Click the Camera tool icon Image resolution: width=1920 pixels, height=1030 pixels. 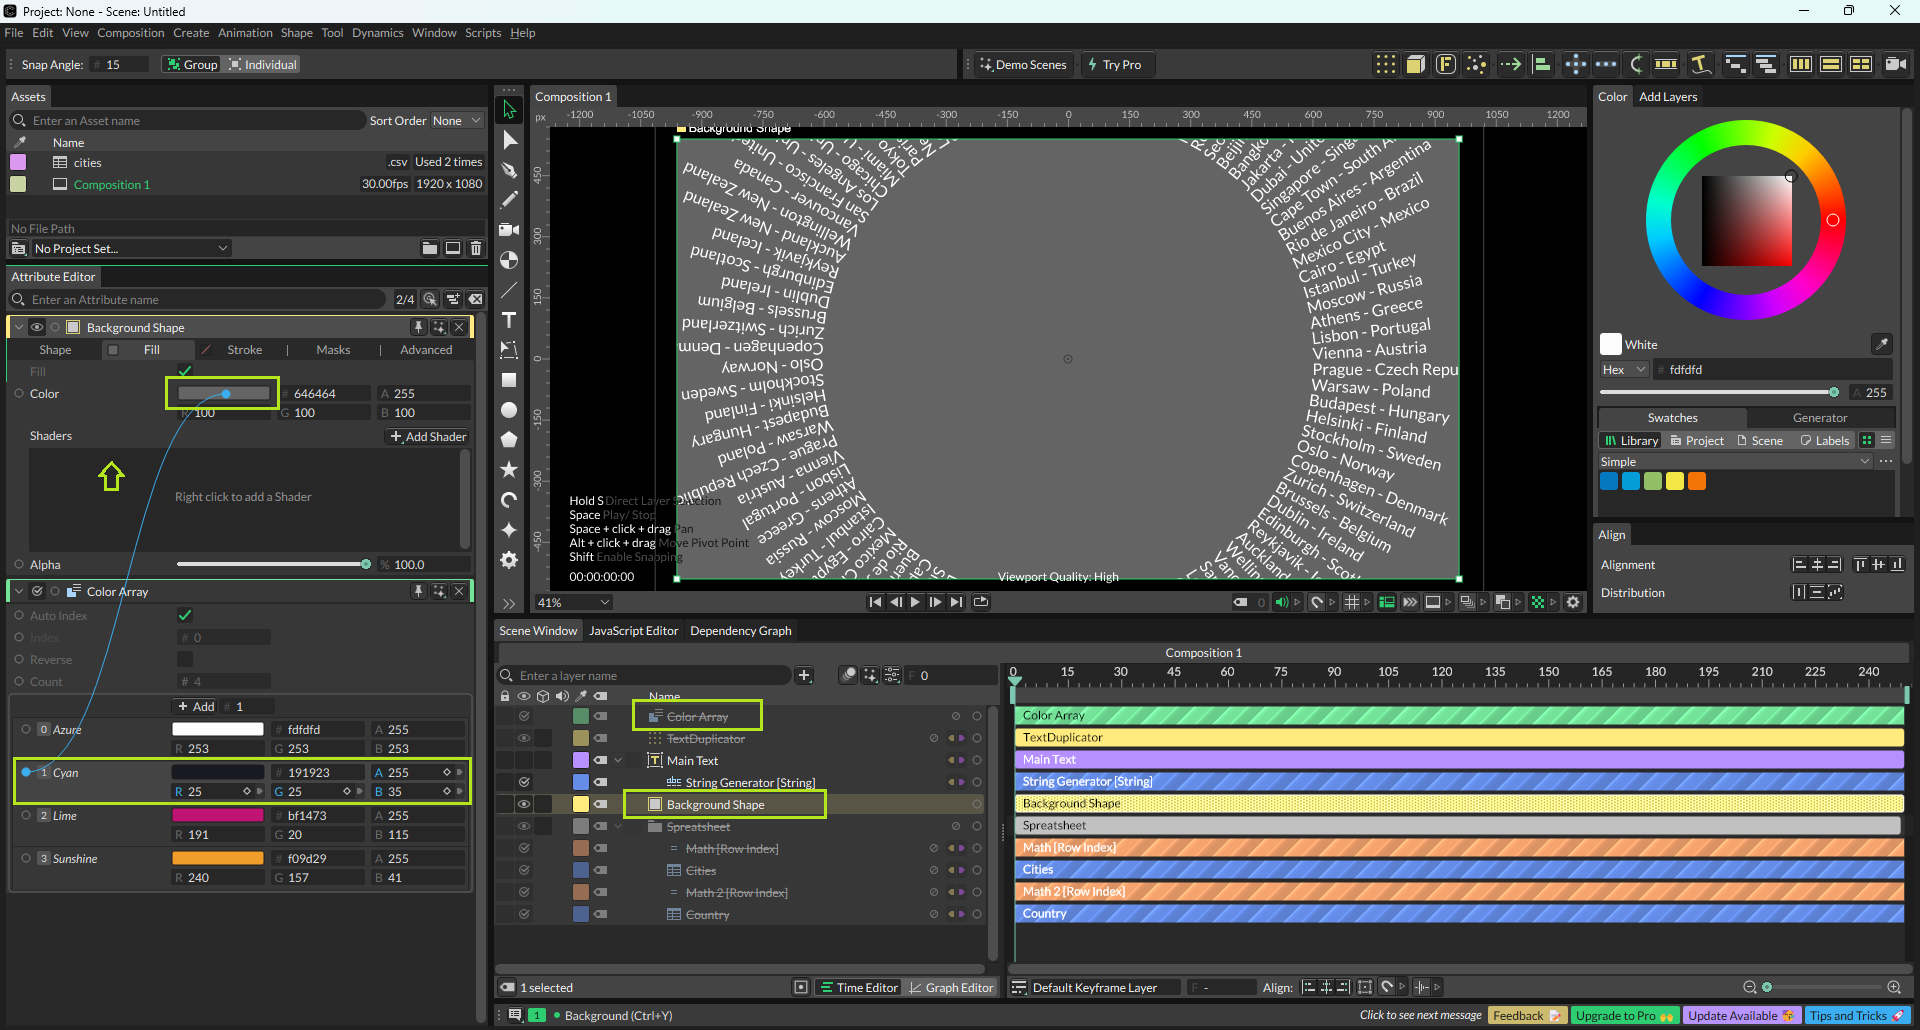pyautogui.click(x=509, y=230)
